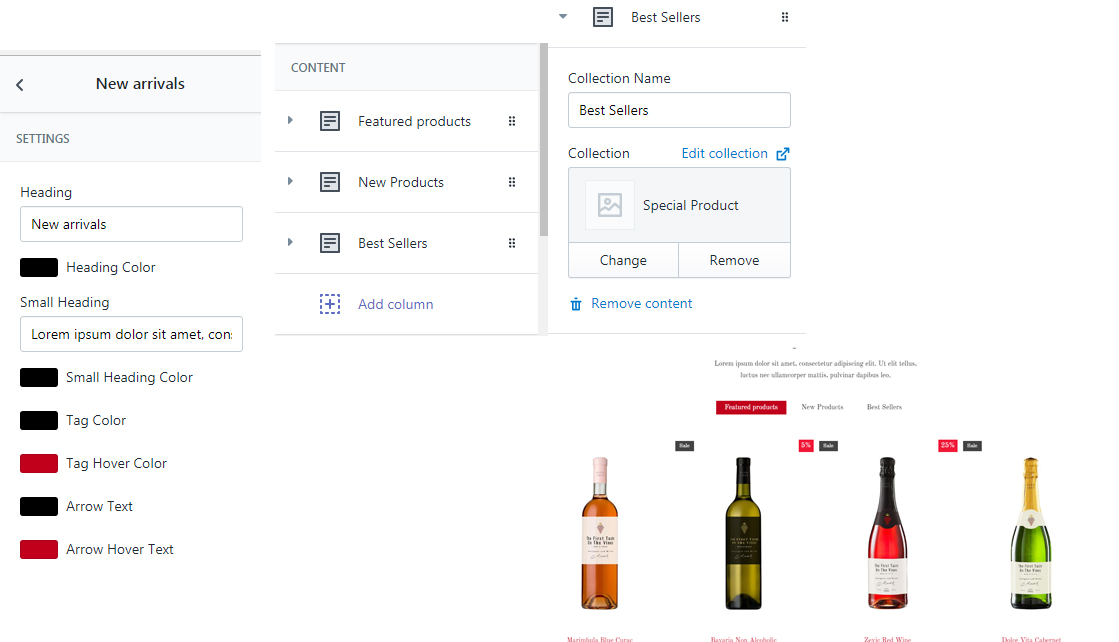This screenshot has height=642, width=1119.
Task: Open the Tag Hover Color red swatch
Action: point(39,464)
